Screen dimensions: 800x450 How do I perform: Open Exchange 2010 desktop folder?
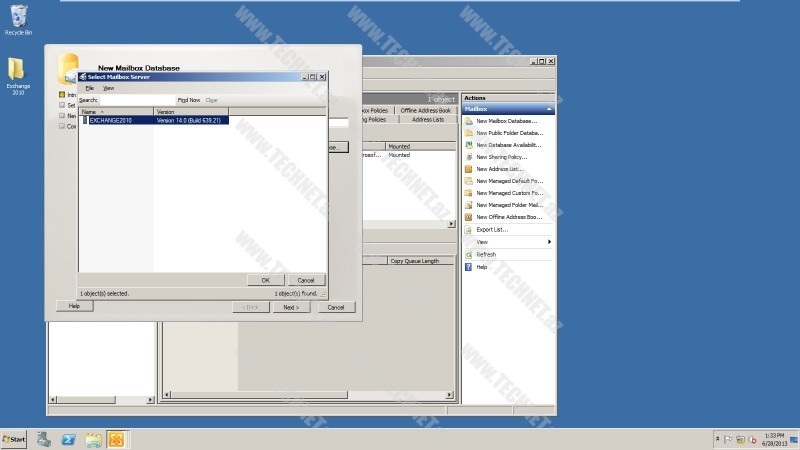click(18, 76)
